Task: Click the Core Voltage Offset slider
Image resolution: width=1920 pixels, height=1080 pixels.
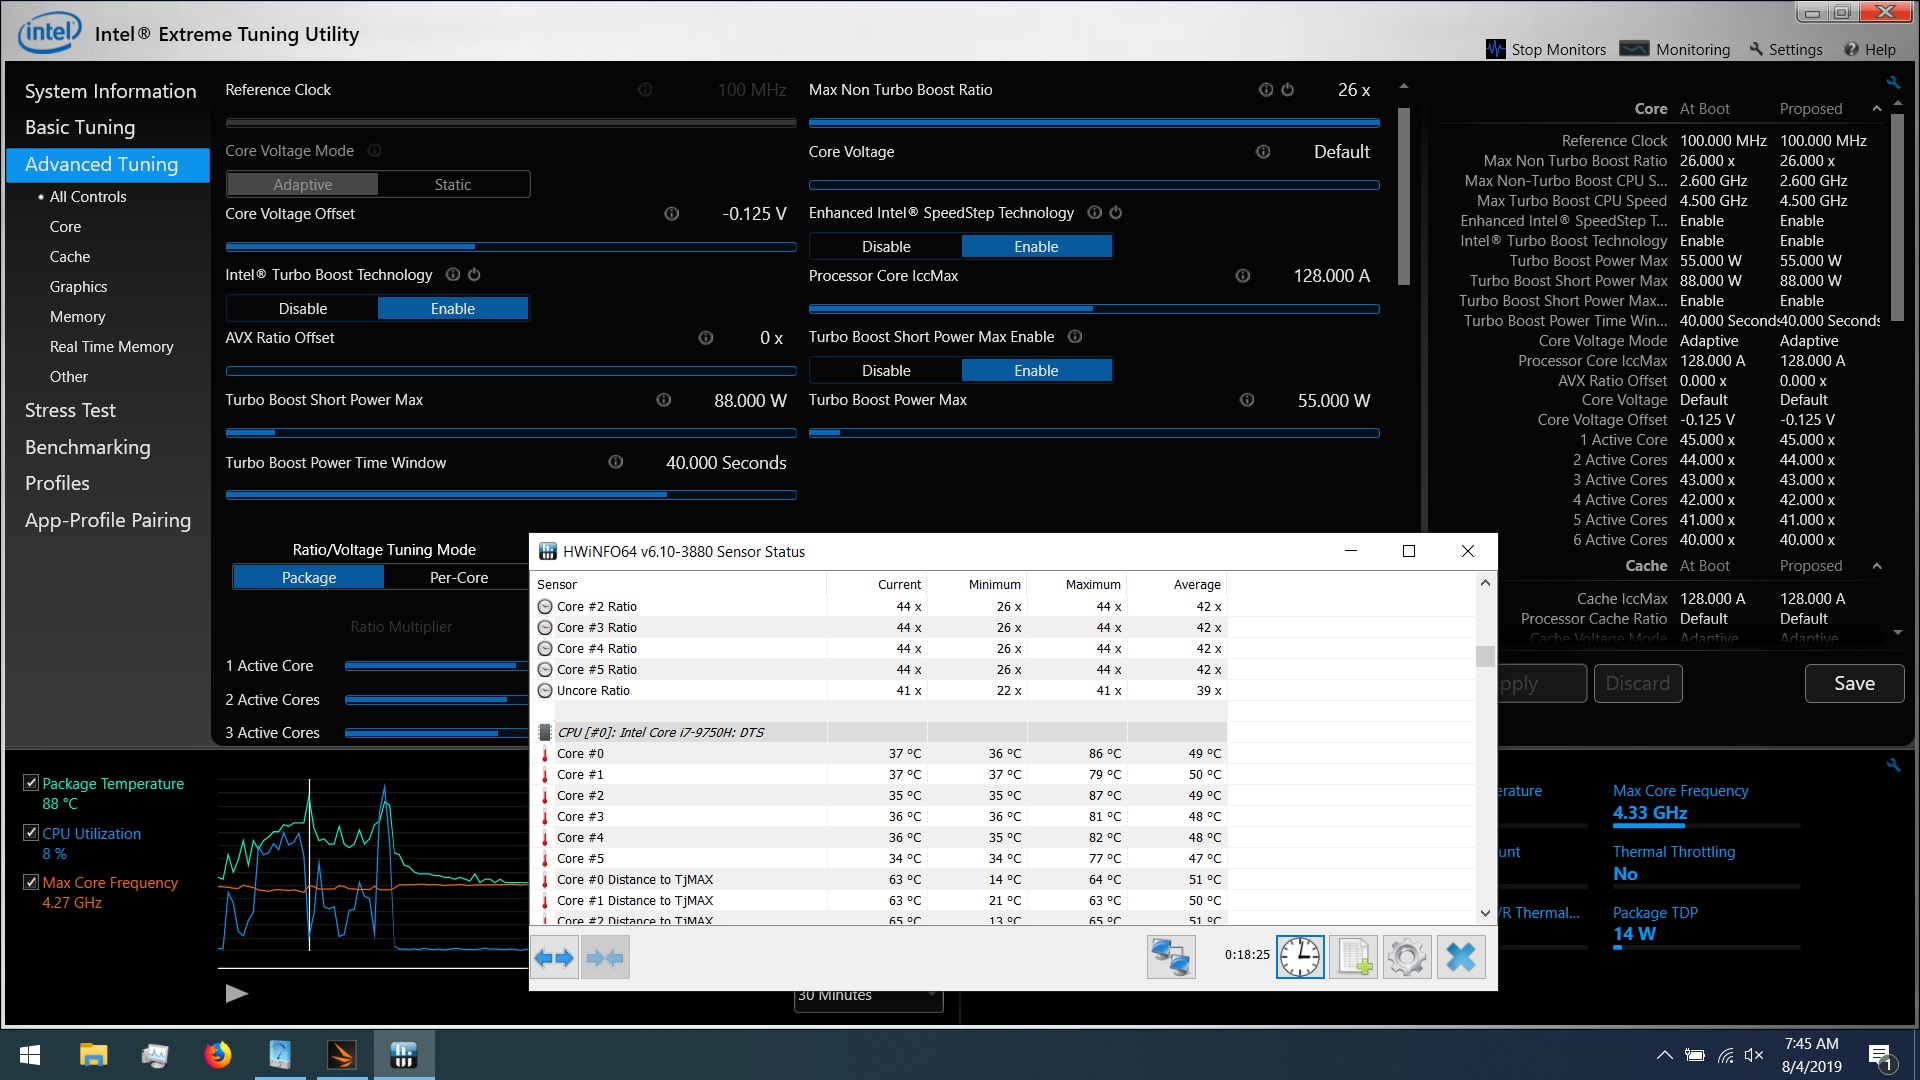Action: pos(511,246)
